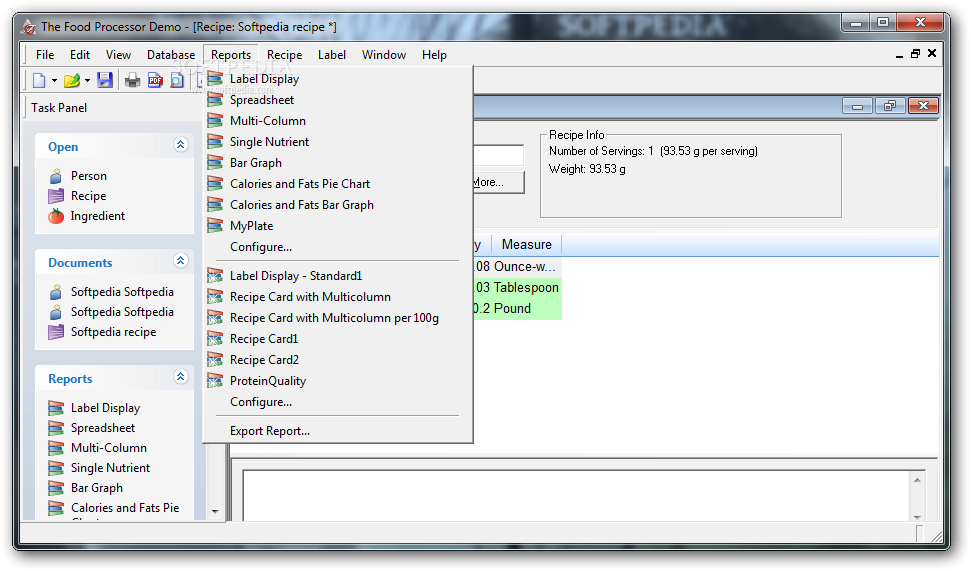Click the Open folder toolbar icon
971x571 pixels.
click(x=72, y=80)
